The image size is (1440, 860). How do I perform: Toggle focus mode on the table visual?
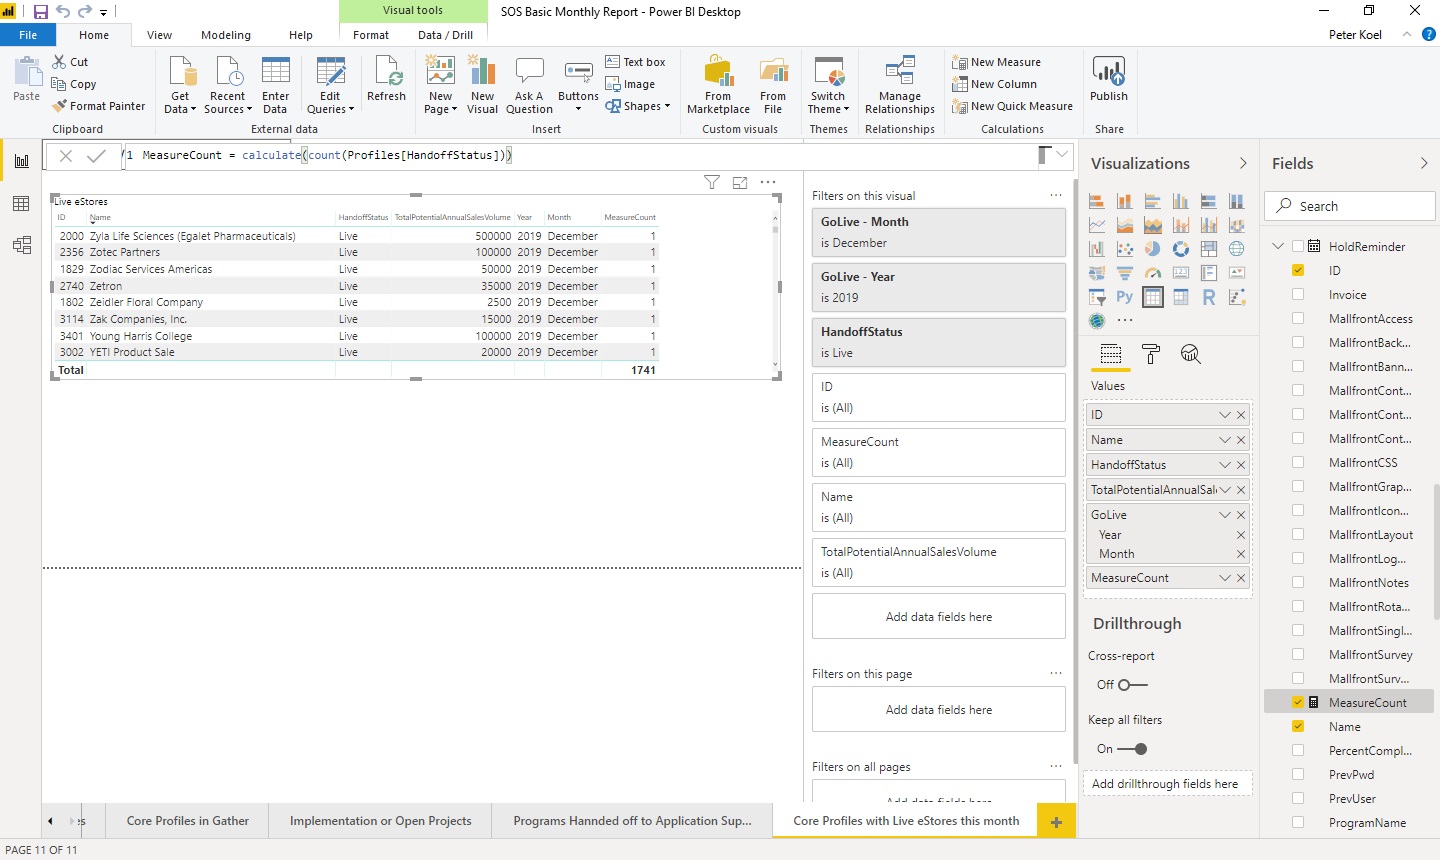[740, 182]
